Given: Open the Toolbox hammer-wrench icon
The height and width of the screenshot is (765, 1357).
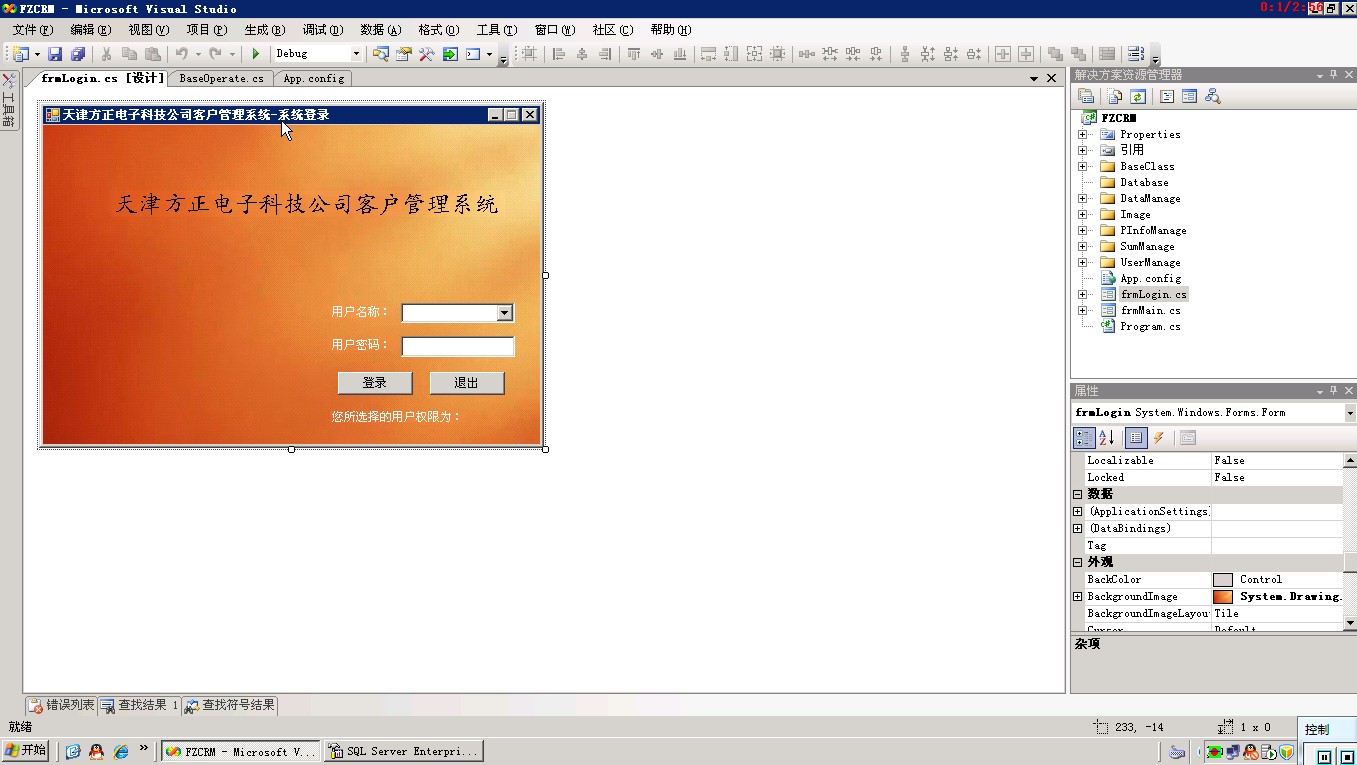Looking at the screenshot, I should (x=427, y=54).
